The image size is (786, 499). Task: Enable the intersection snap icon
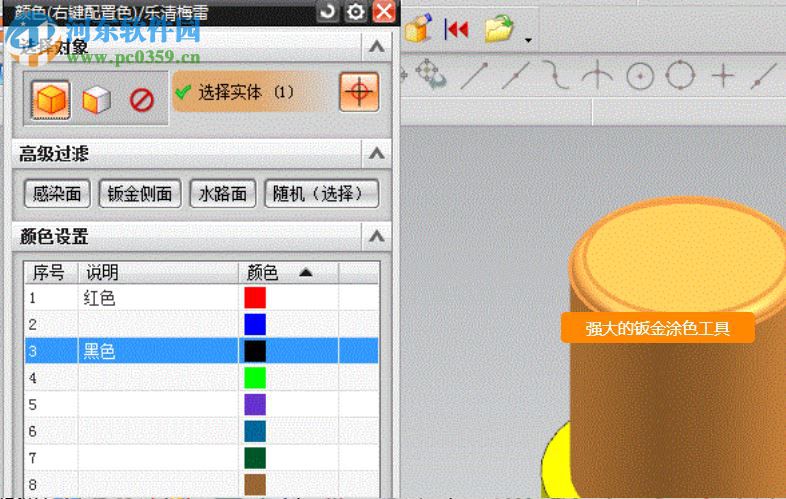click(597, 76)
